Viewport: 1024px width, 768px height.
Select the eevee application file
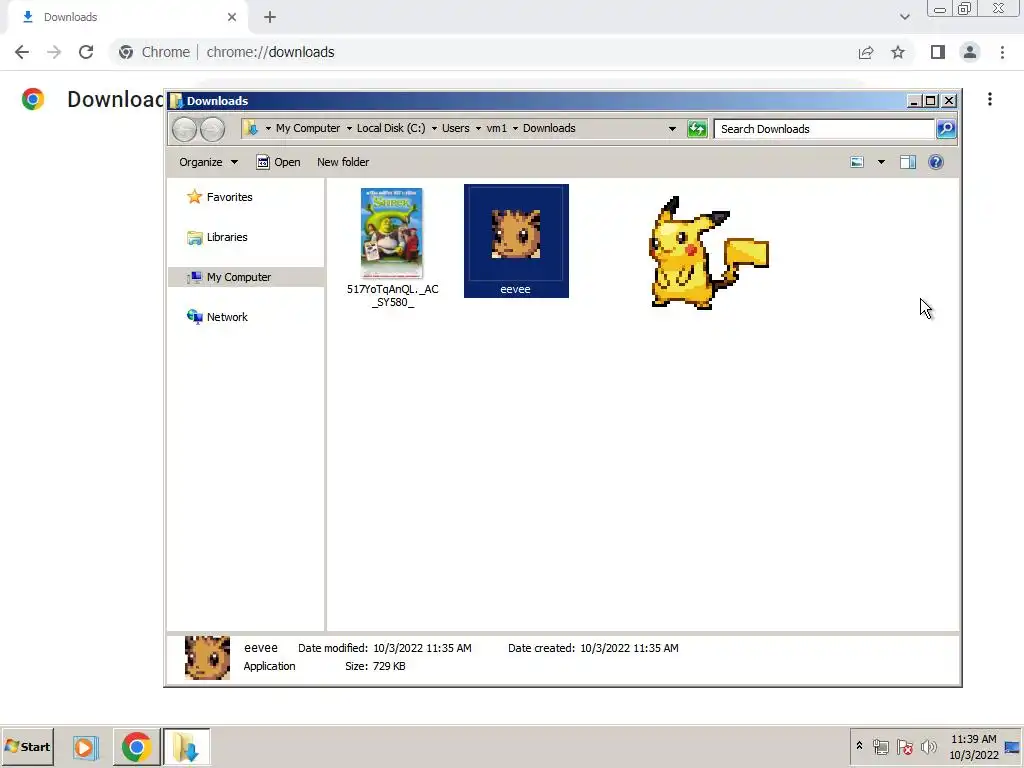[516, 241]
